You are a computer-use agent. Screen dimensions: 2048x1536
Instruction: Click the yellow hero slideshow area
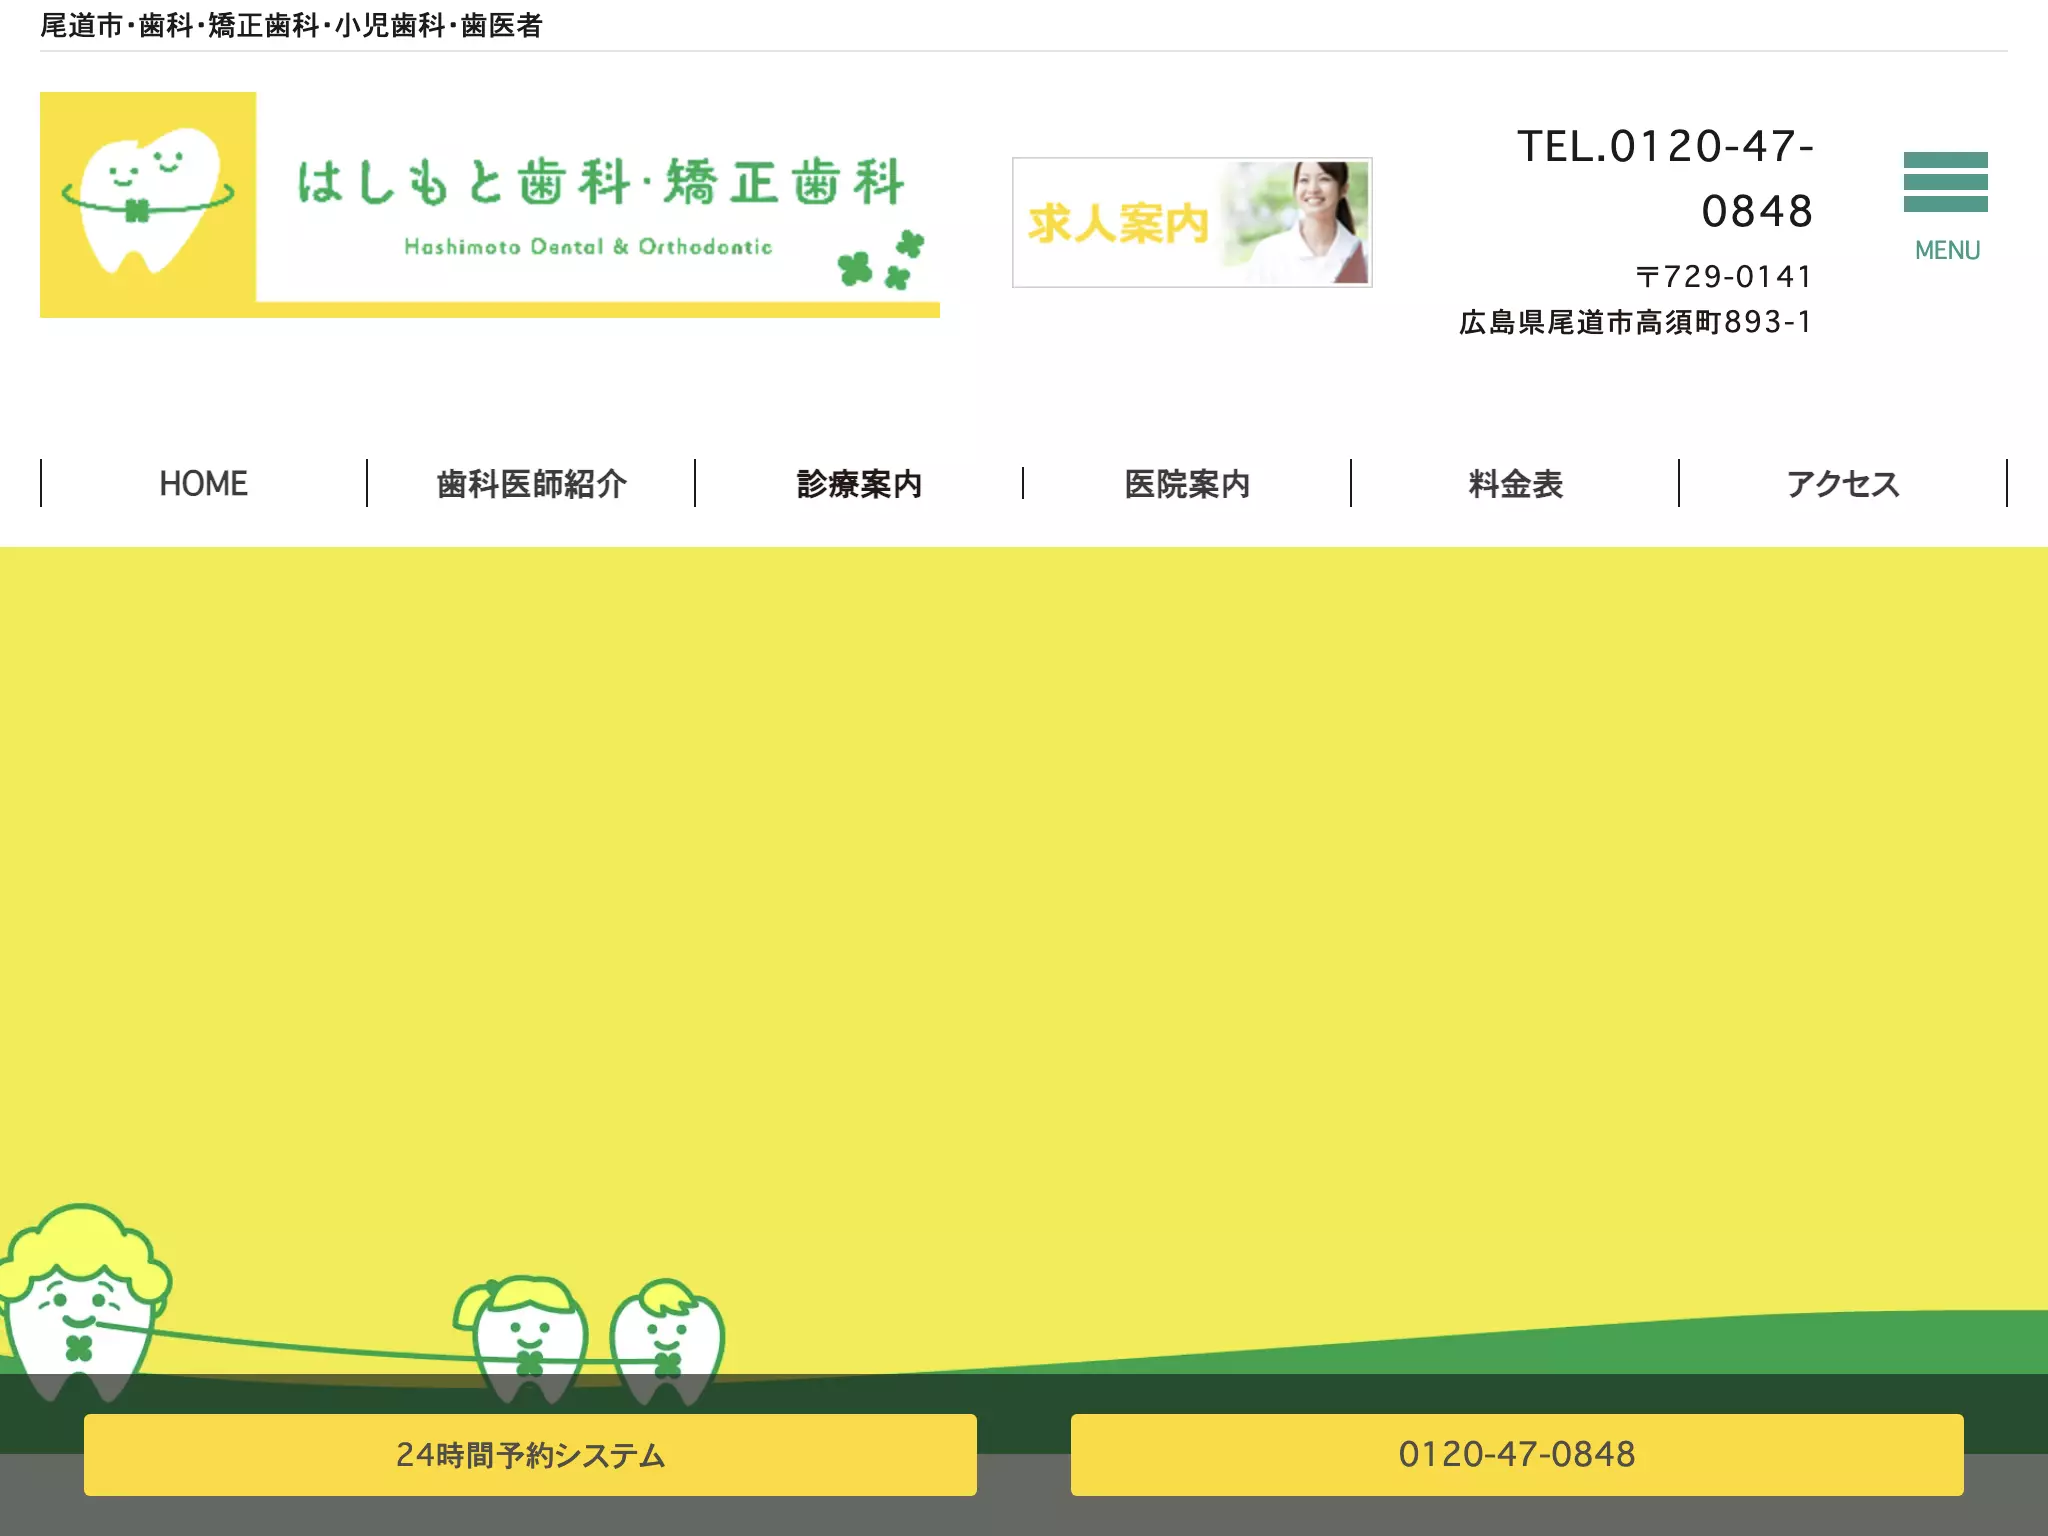[x=1024, y=900]
